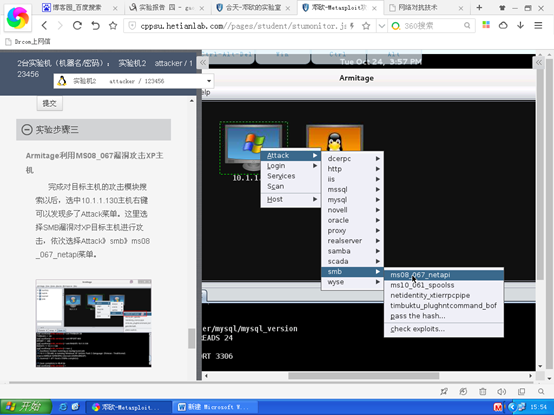554x415 pixels.
Task: Click the lightning speed-mode icon in address bar
Action: [x=352, y=25]
